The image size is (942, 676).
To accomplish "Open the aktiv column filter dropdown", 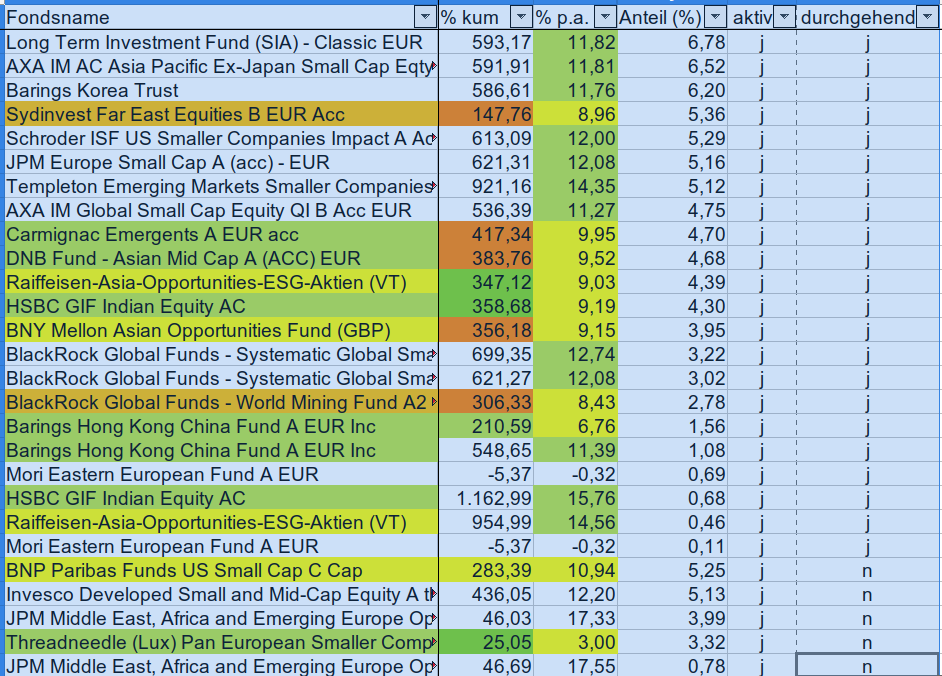I will (x=784, y=17).
